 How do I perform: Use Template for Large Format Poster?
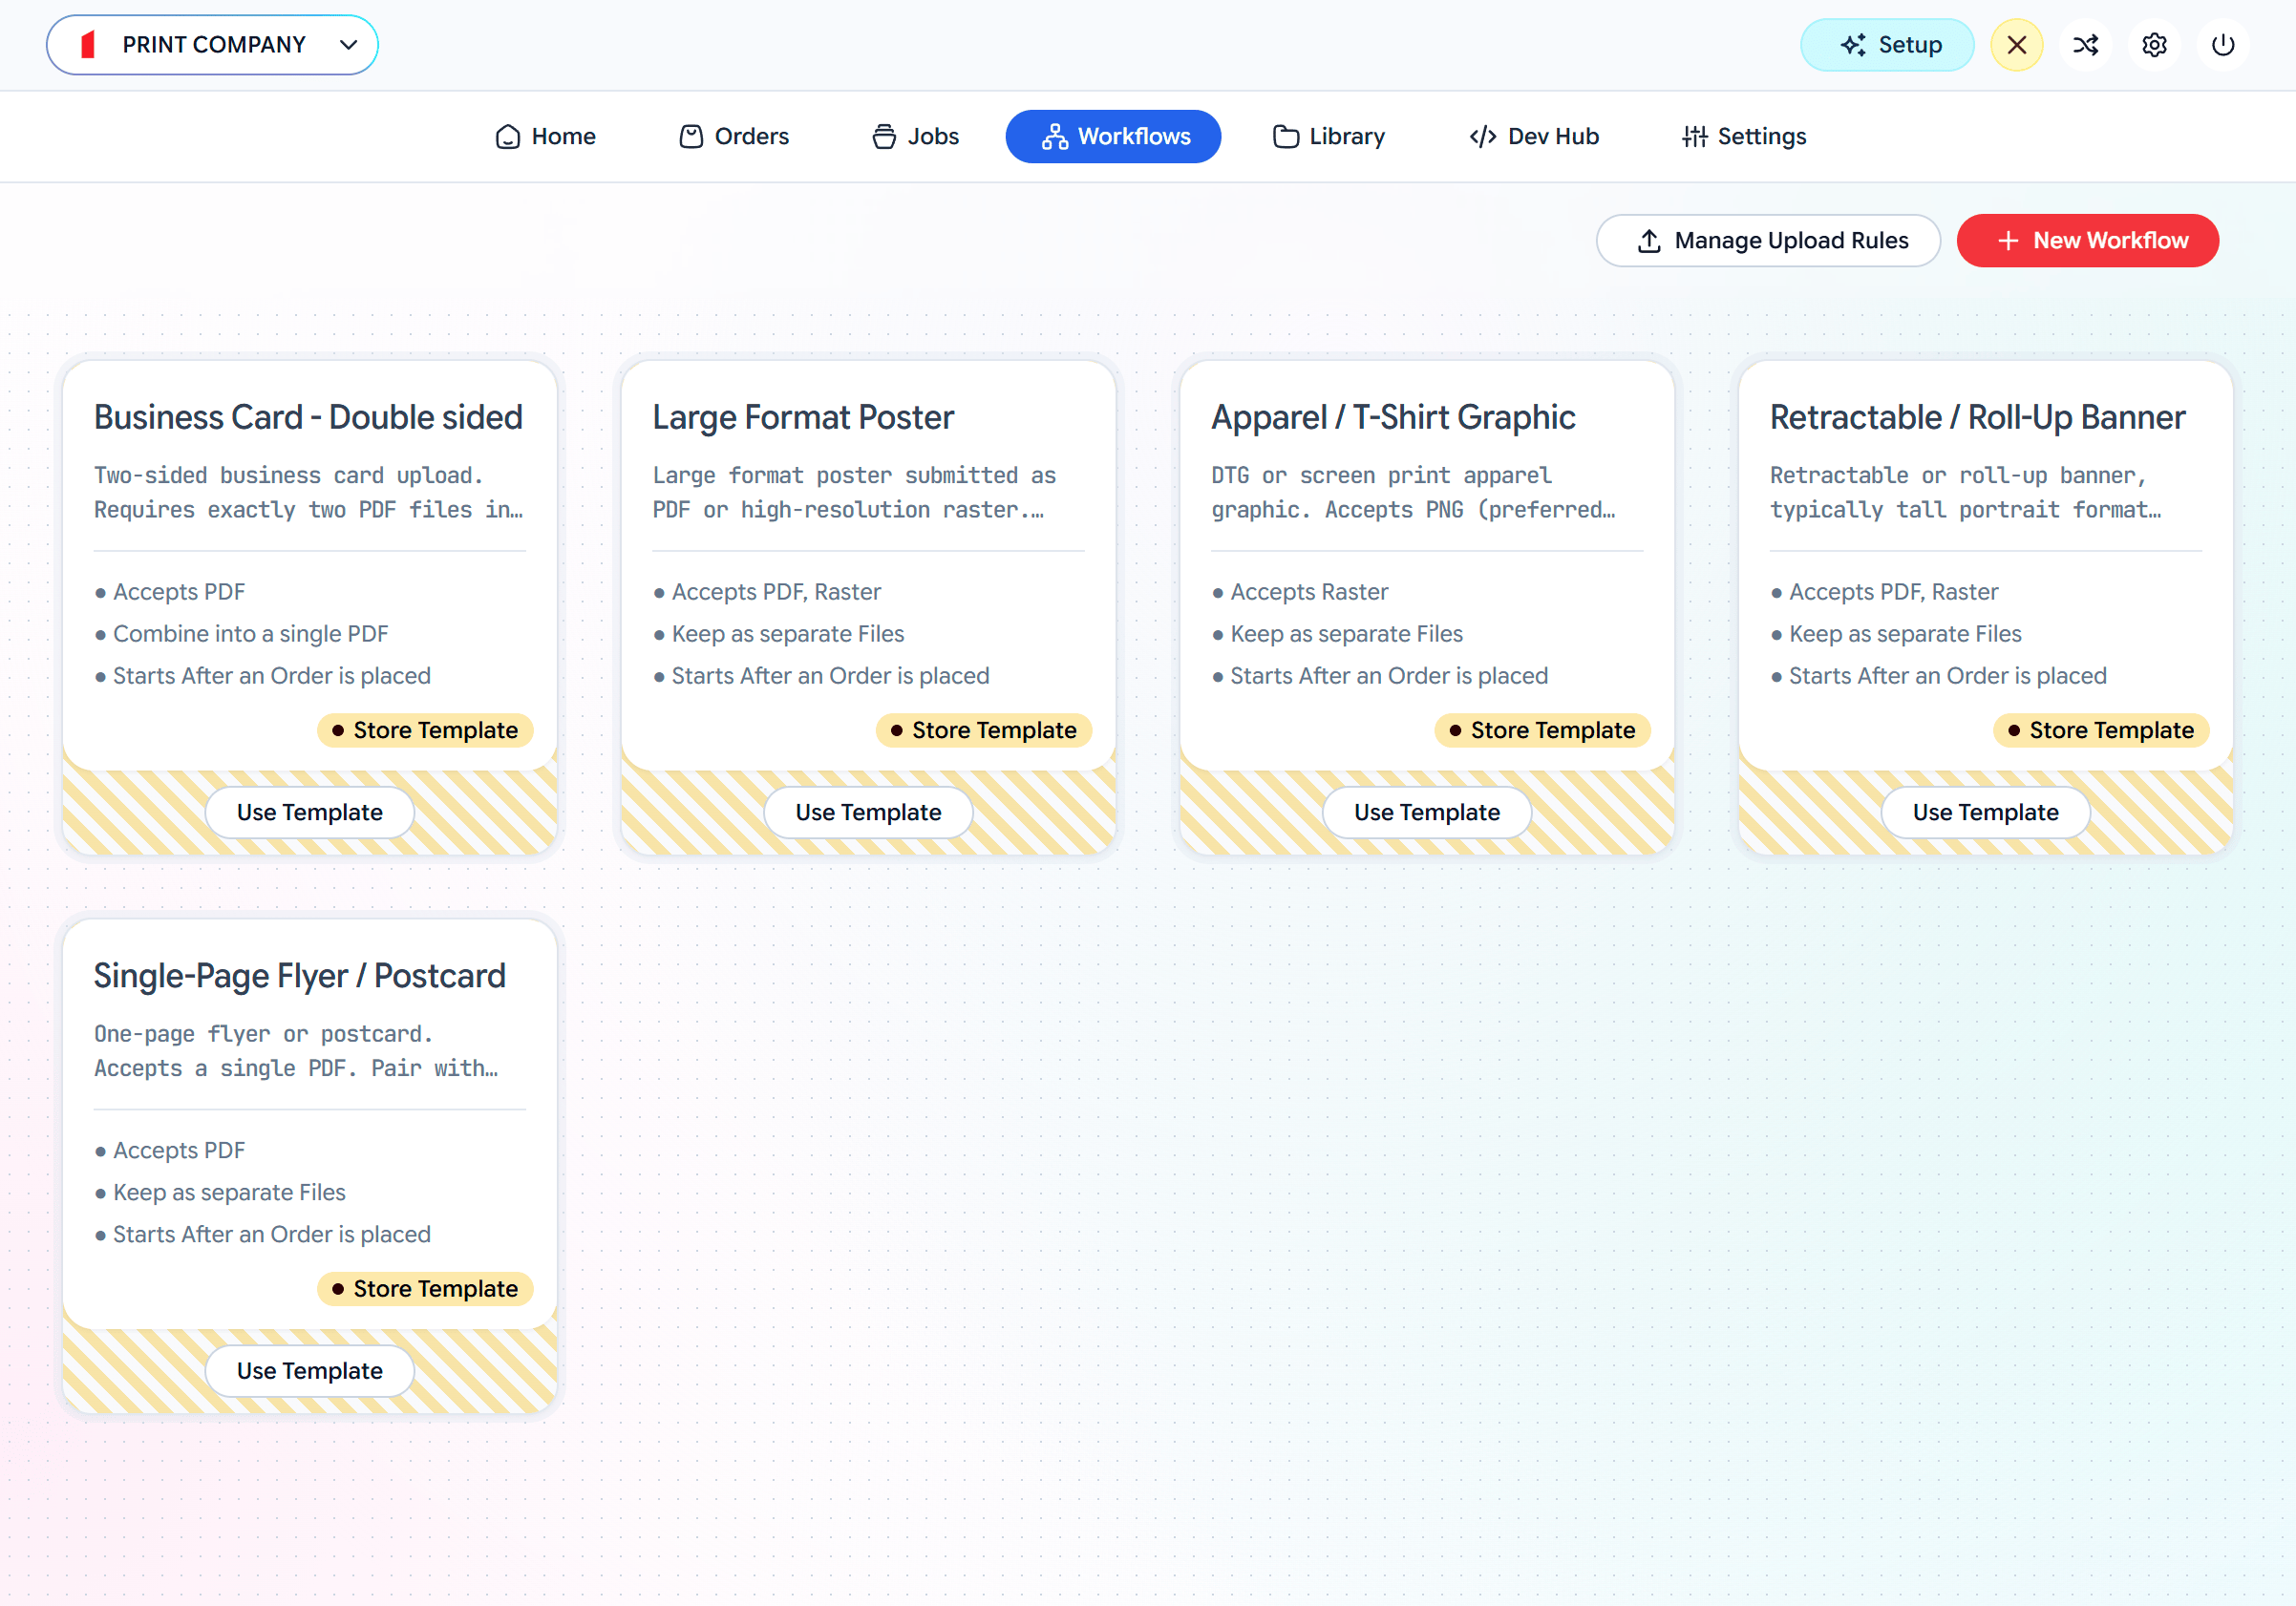pos(868,812)
